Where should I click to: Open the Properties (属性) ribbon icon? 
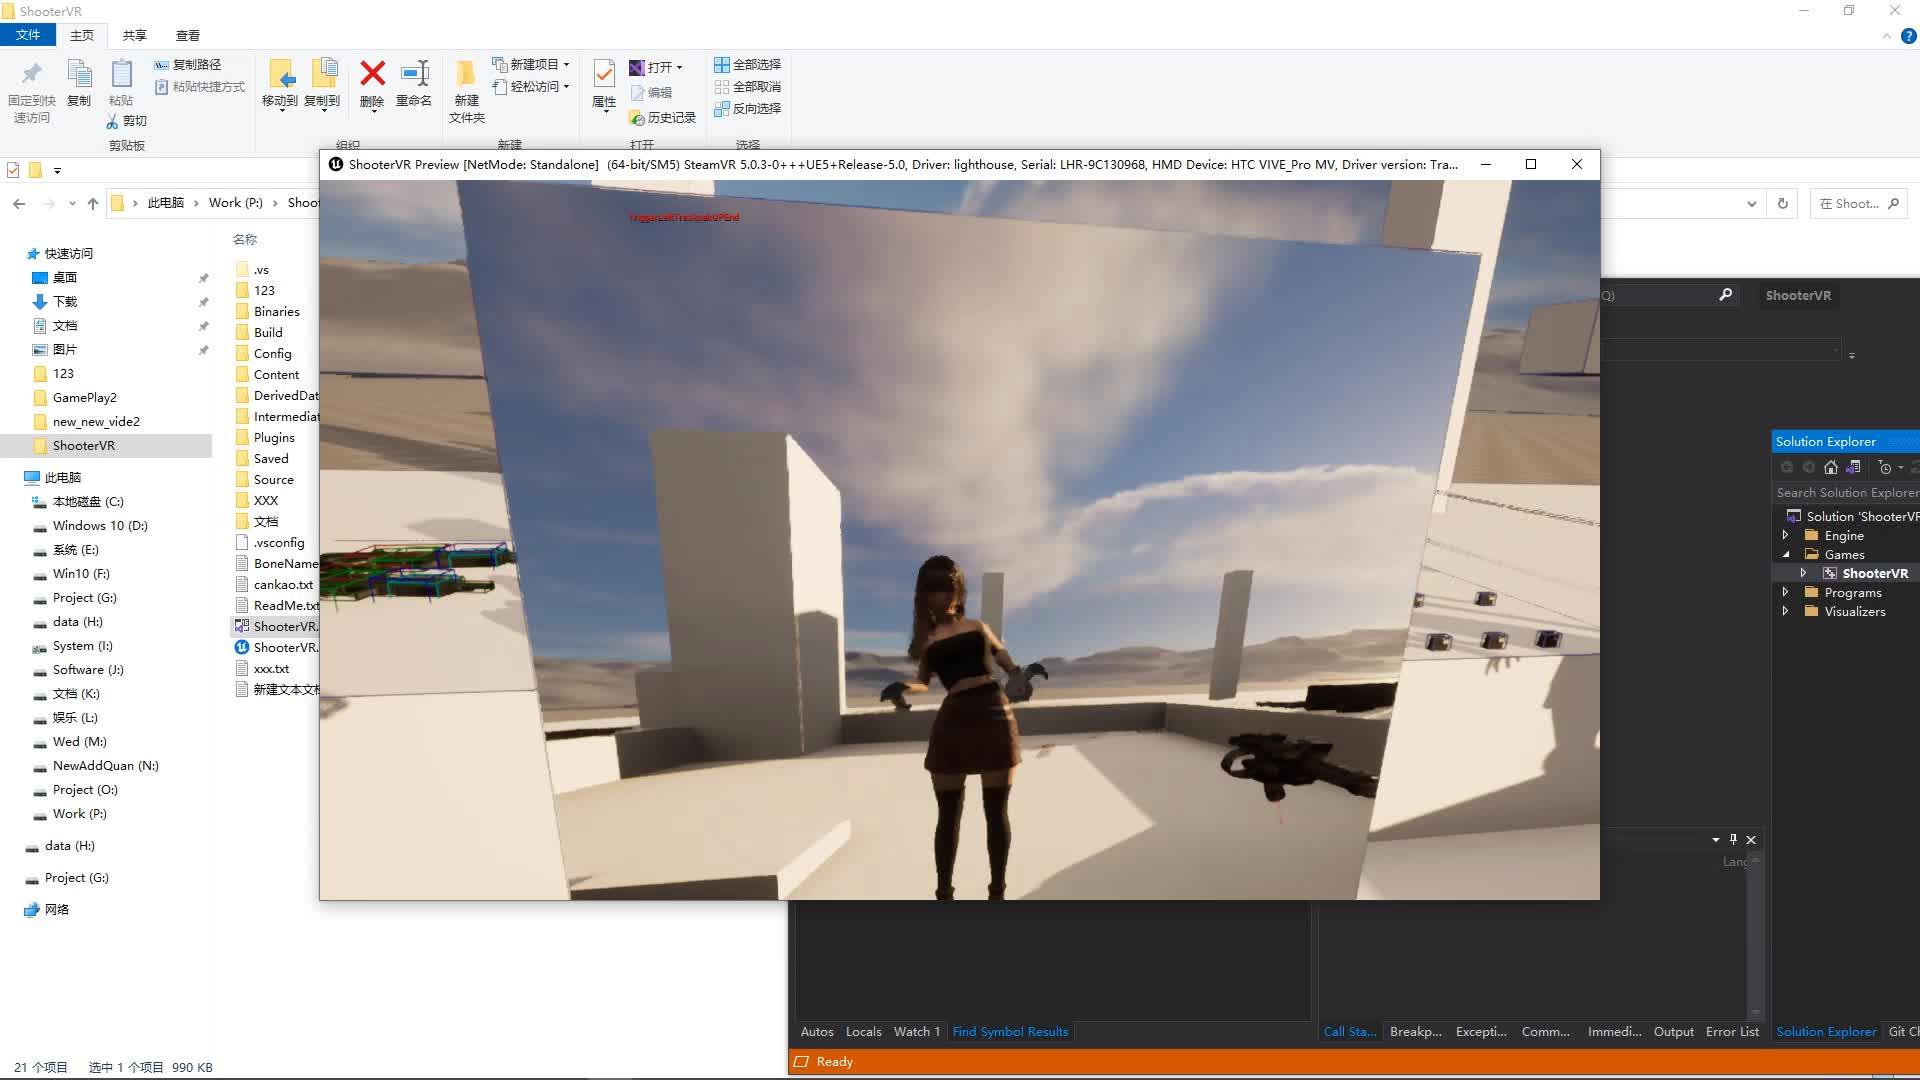tap(603, 74)
